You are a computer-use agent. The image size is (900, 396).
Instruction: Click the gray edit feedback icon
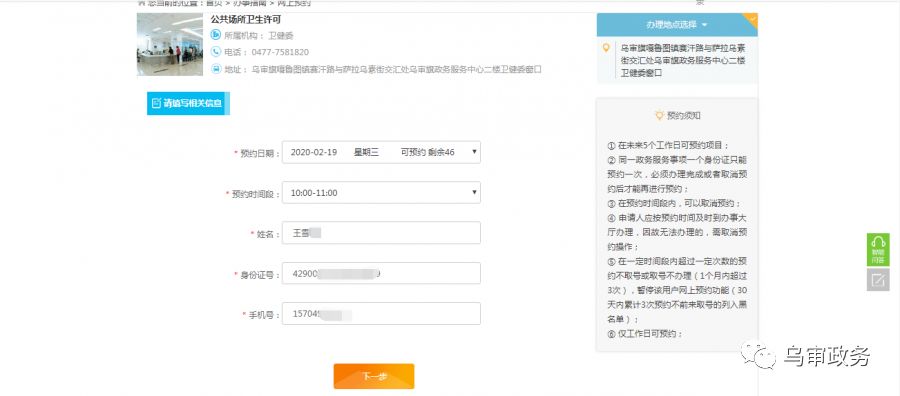click(878, 279)
